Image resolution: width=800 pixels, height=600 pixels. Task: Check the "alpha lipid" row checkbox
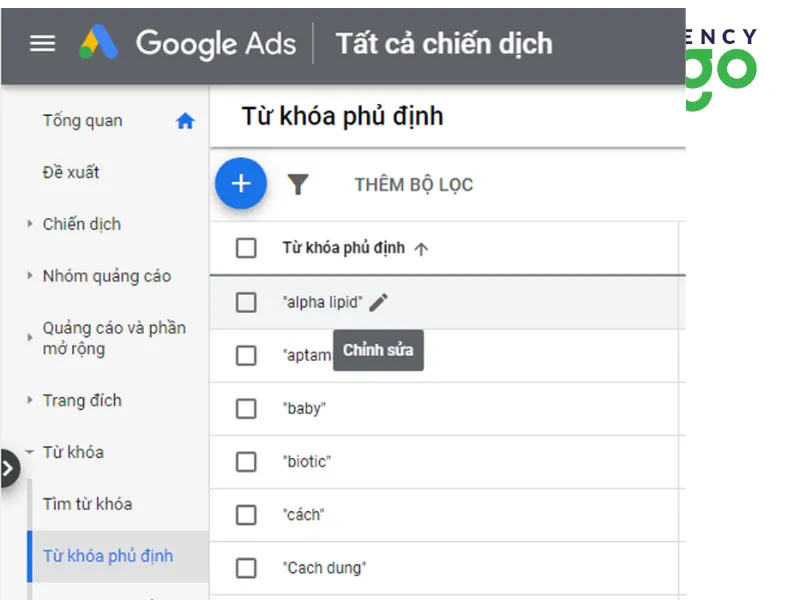(x=244, y=301)
